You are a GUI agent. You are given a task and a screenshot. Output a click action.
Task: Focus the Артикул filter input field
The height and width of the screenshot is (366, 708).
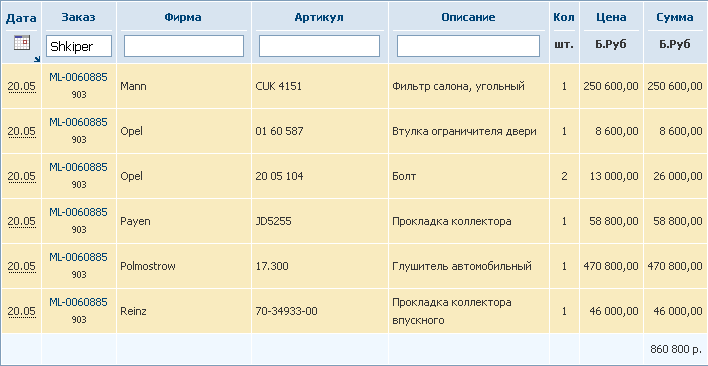pyautogui.click(x=319, y=46)
